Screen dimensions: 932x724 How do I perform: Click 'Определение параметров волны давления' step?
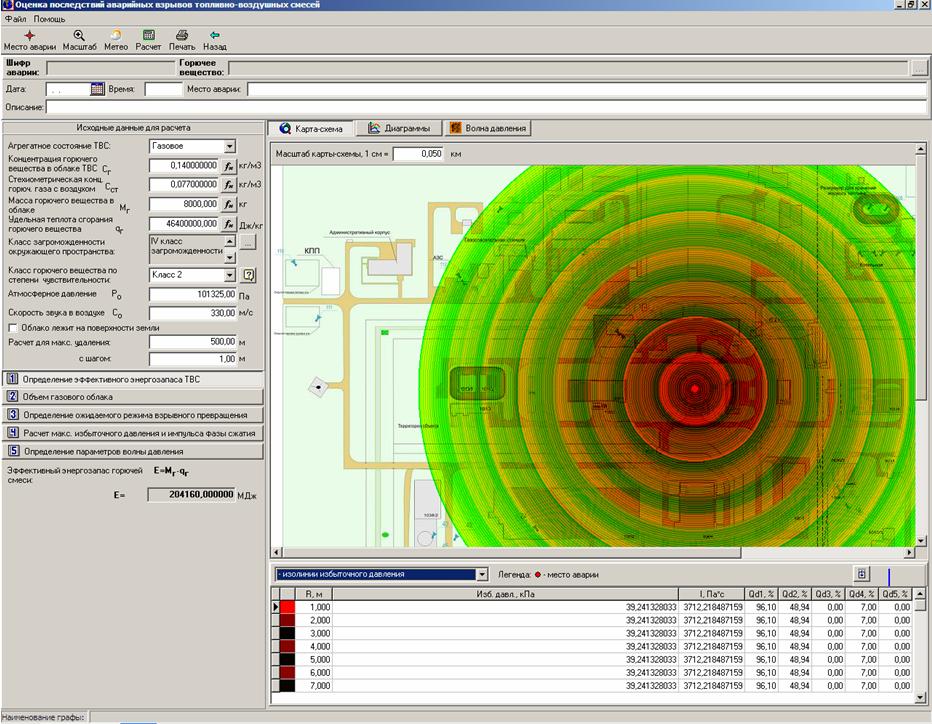point(132,450)
